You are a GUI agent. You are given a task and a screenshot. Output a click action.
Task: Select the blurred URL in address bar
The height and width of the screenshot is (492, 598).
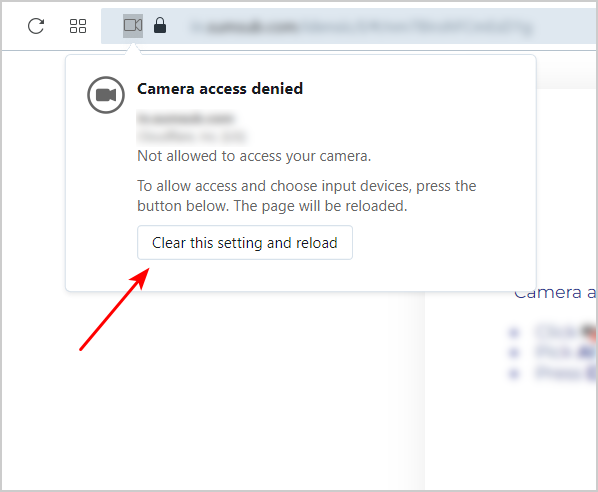point(362,27)
